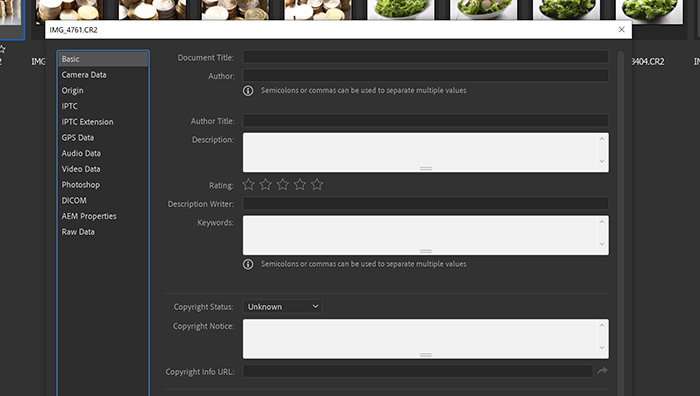Screen dimensions: 700x396
Task: Click the info icon below Keywords field
Action: click(x=248, y=264)
